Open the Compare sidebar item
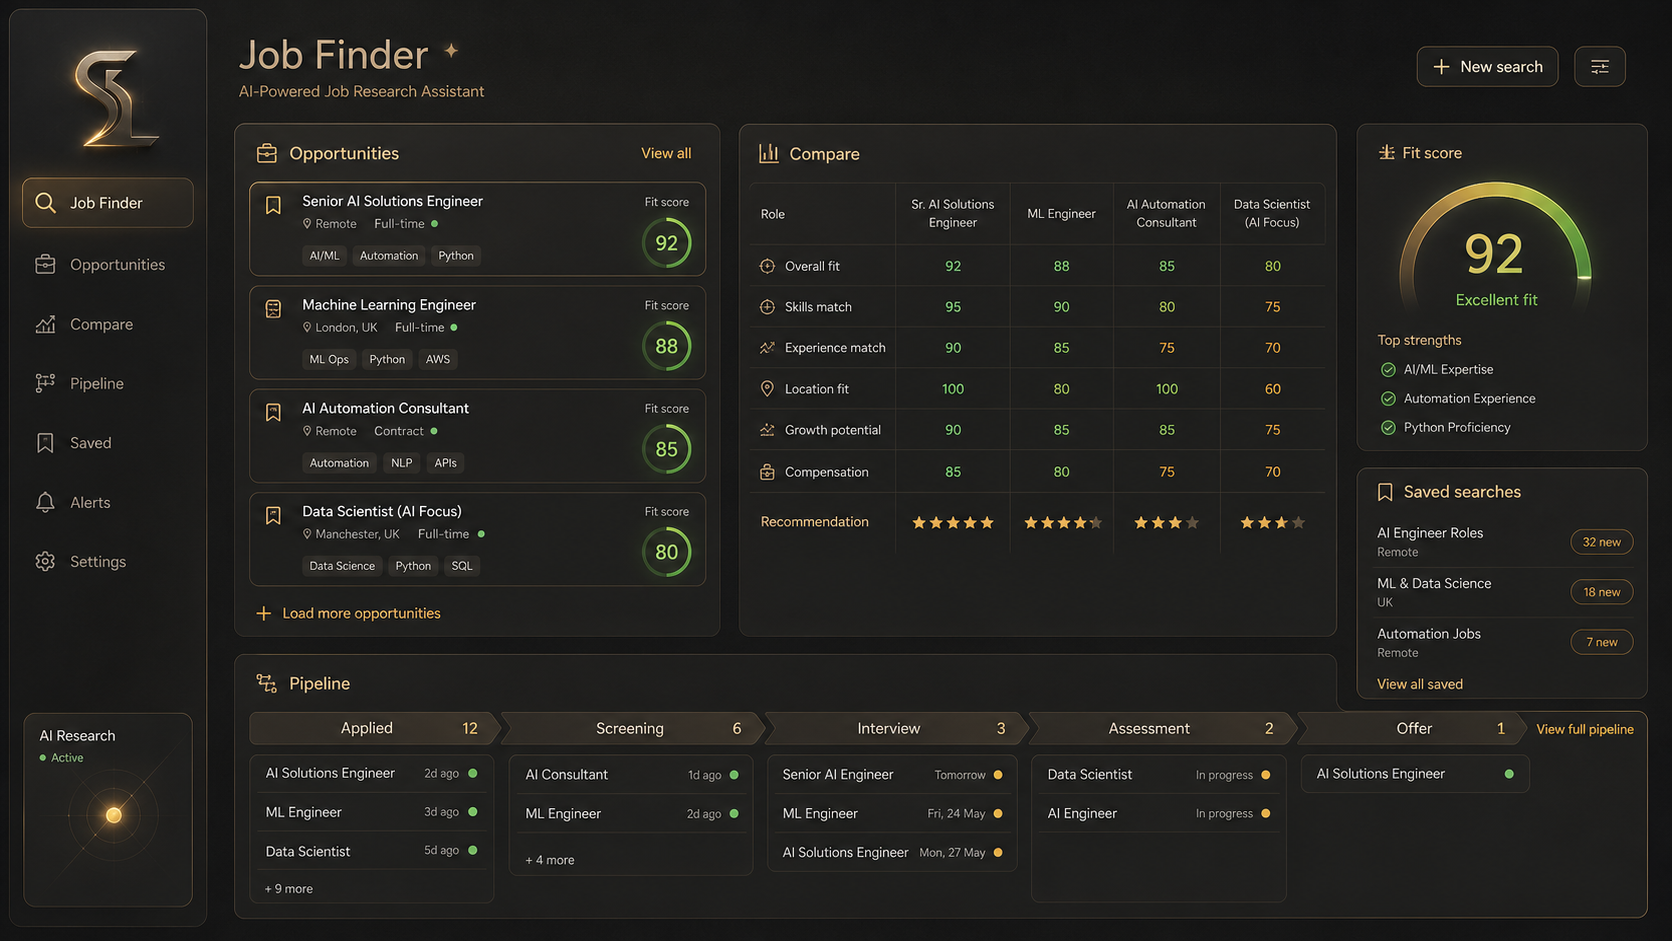1672x941 pixels. (108, 324)
